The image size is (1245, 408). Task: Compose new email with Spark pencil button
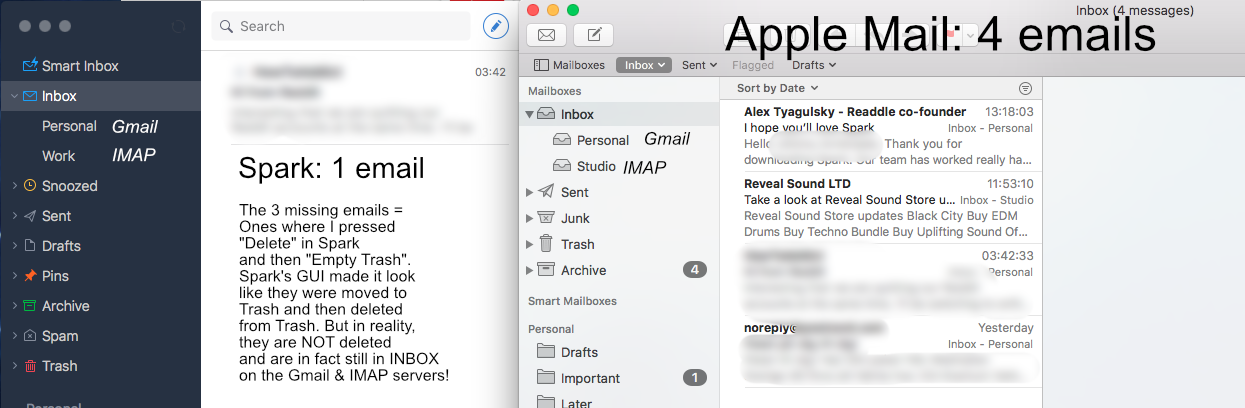495,26
